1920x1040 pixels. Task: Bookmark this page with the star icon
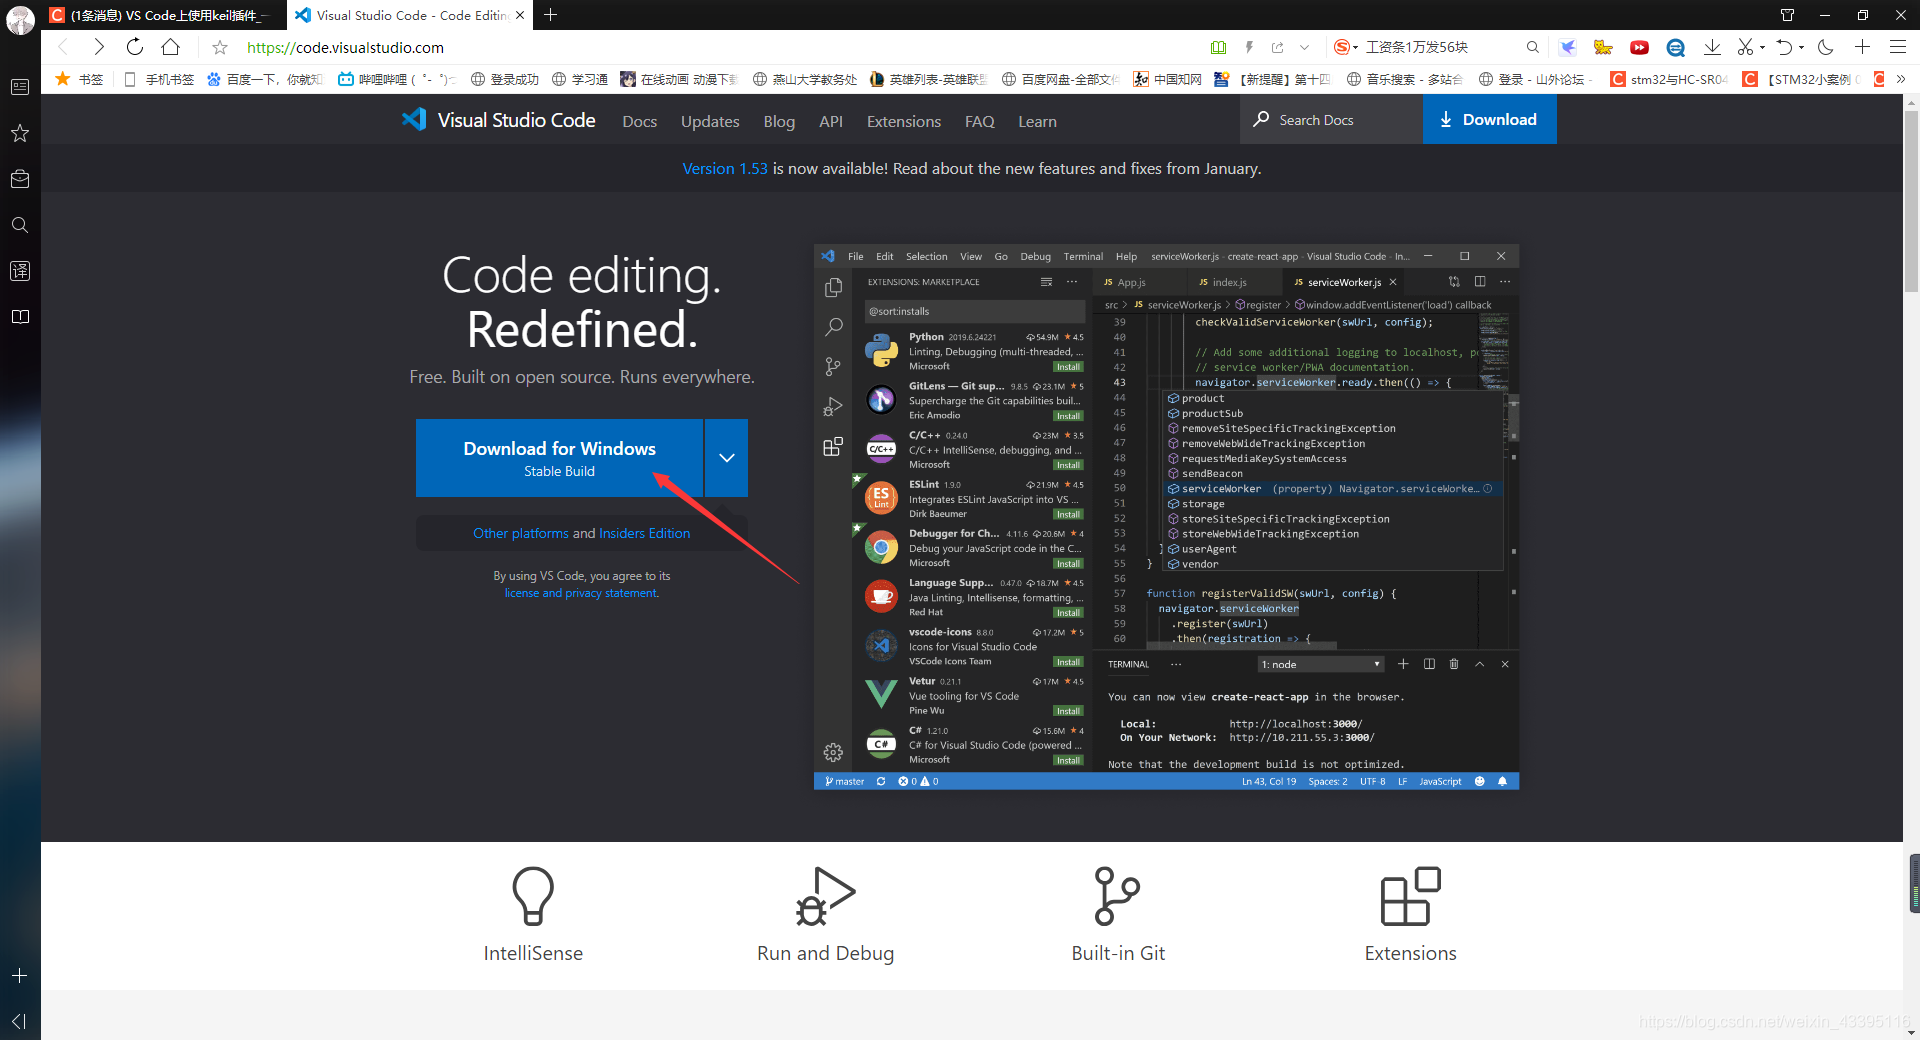(x=220, y=47)
